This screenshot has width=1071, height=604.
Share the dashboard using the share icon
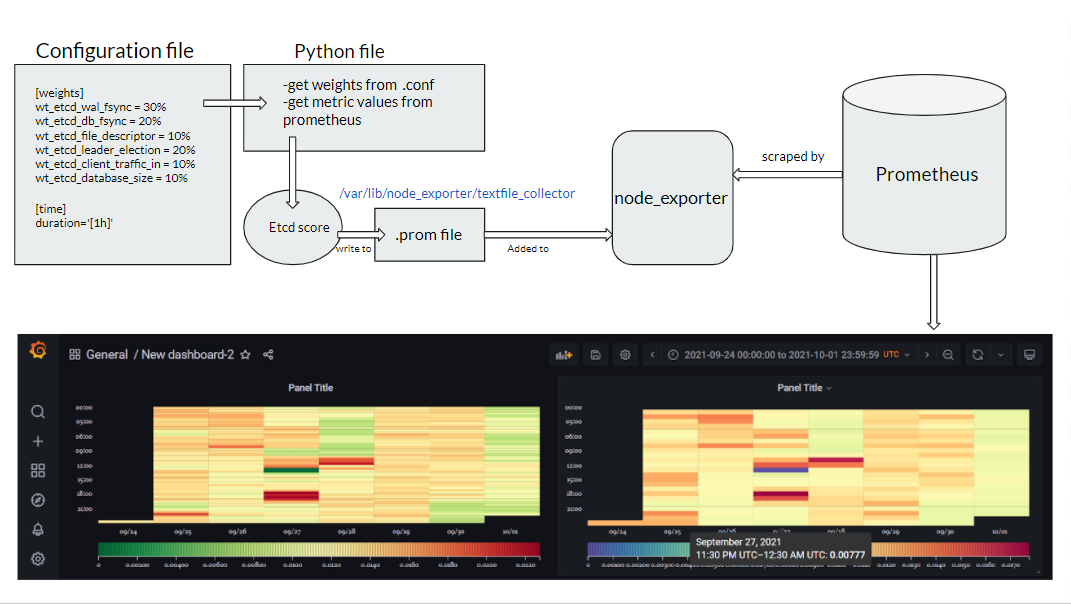pos(267,354)
